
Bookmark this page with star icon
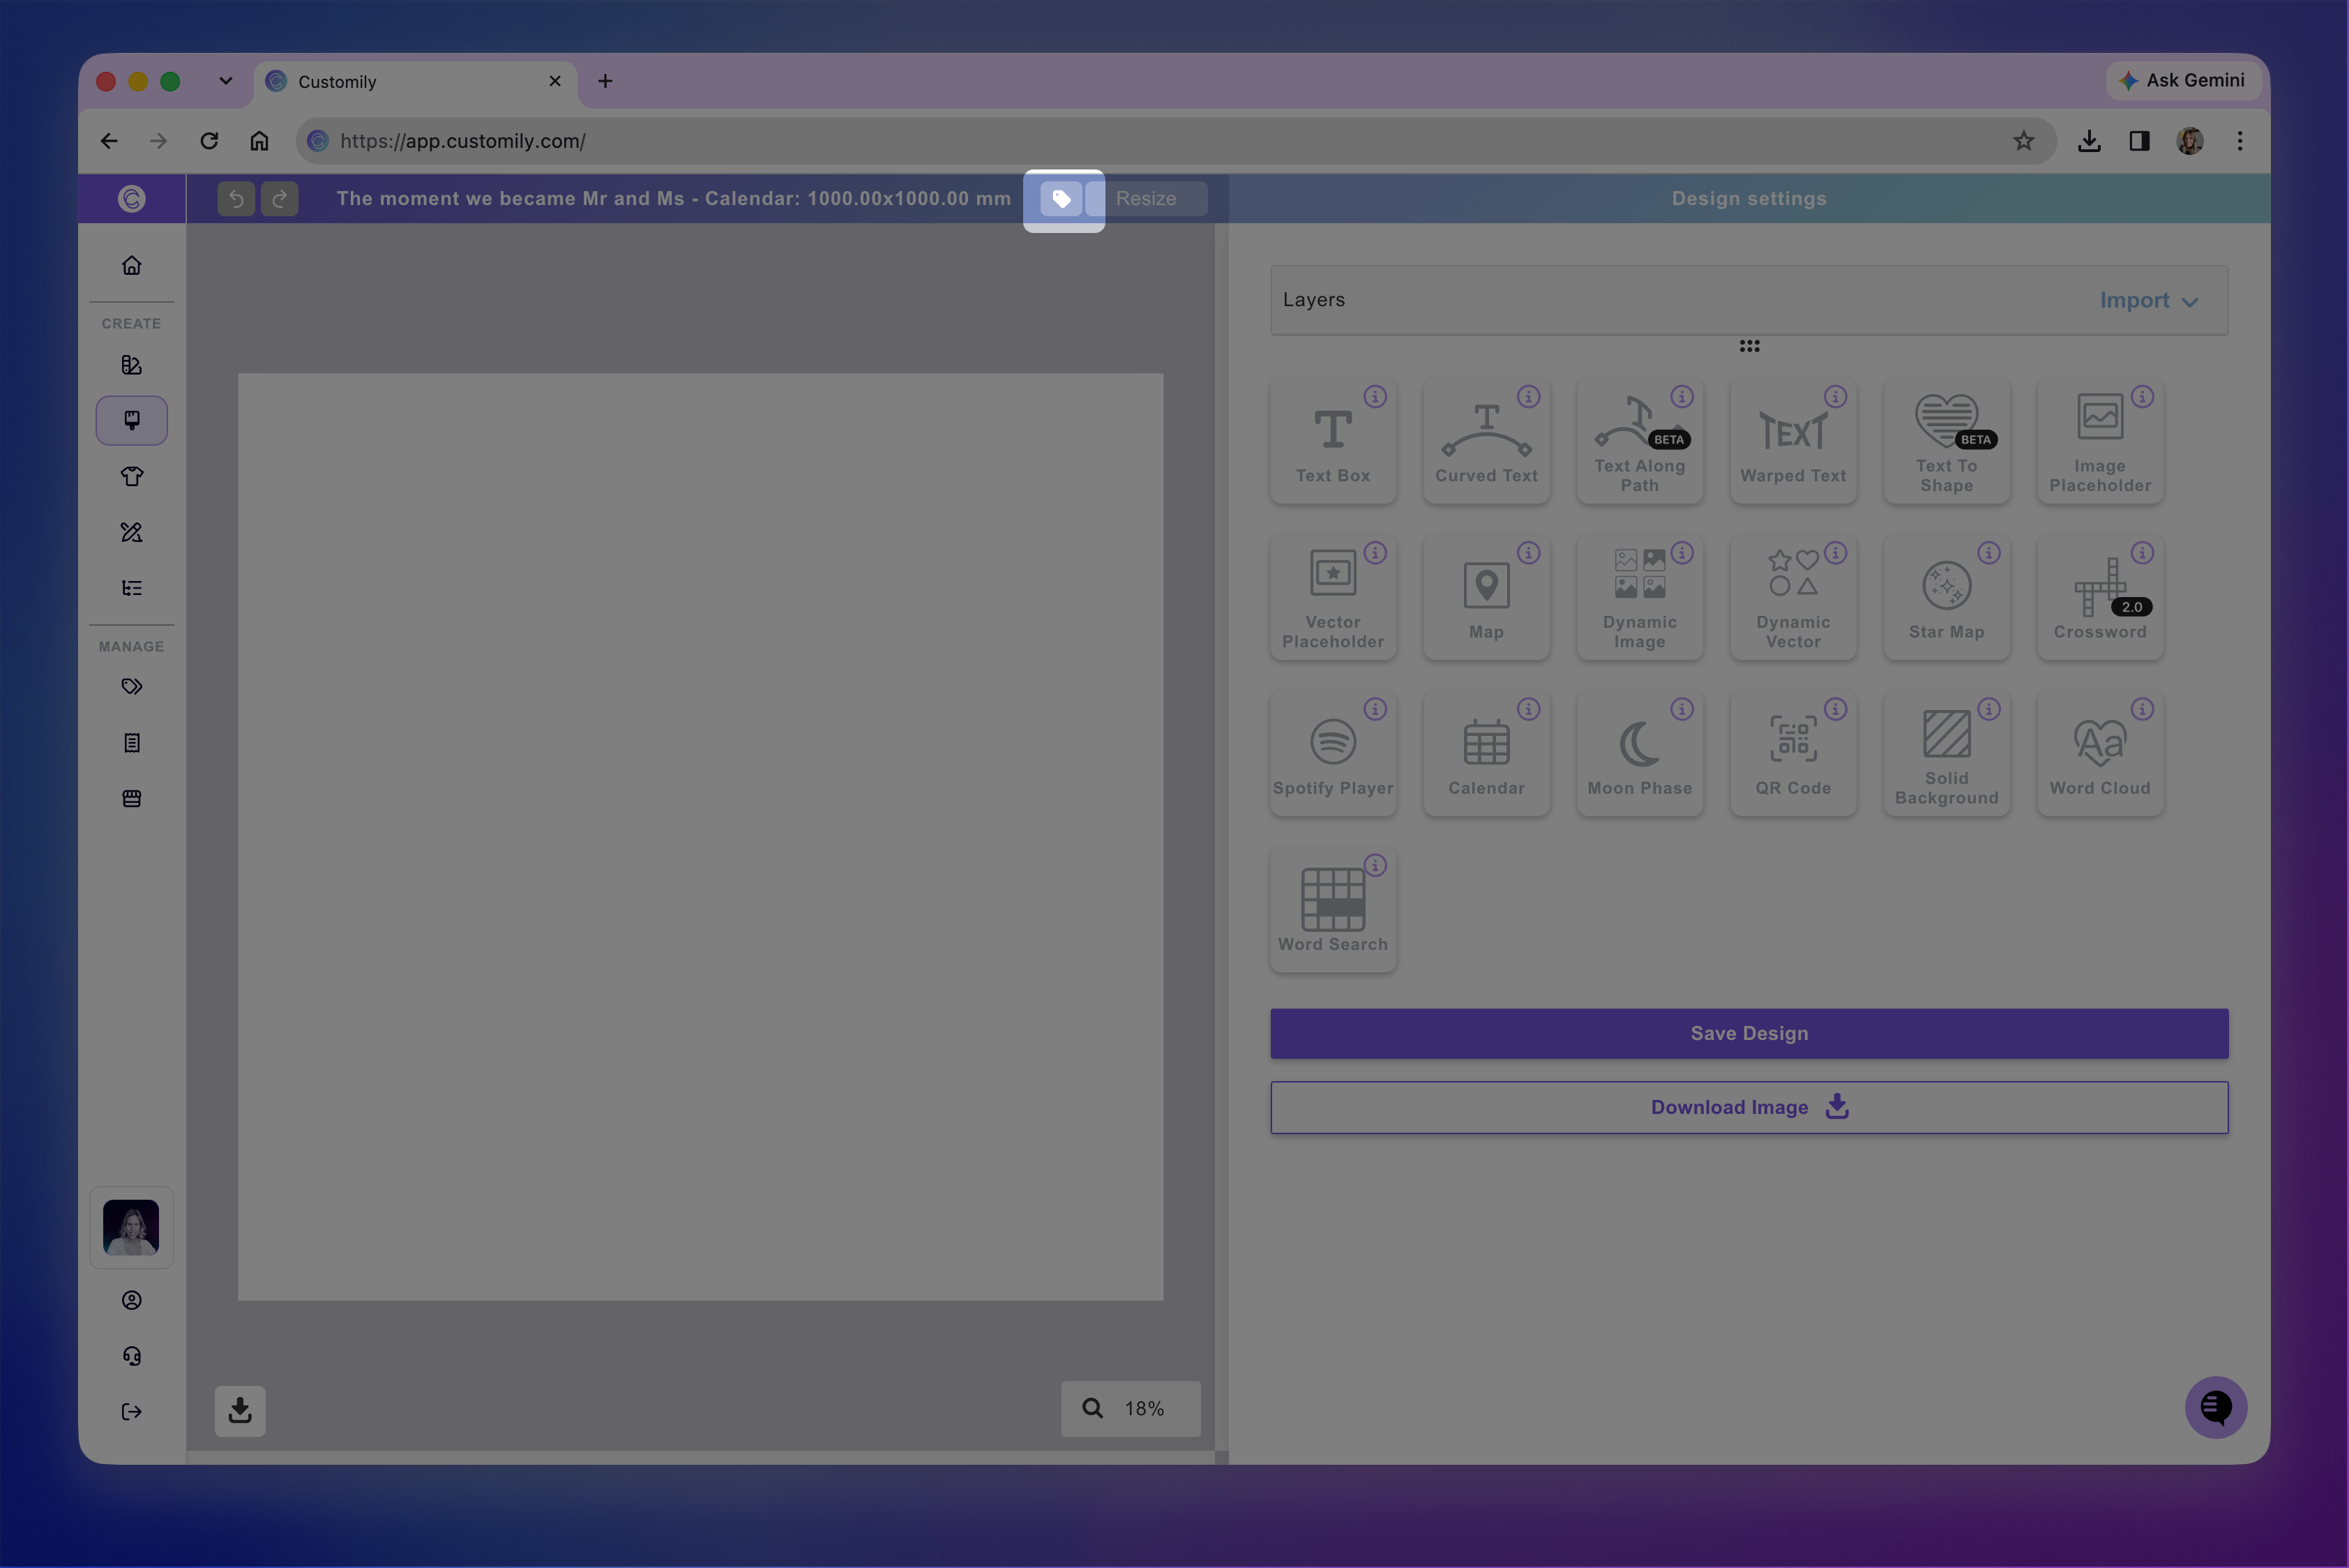[x=2024, y=141]
